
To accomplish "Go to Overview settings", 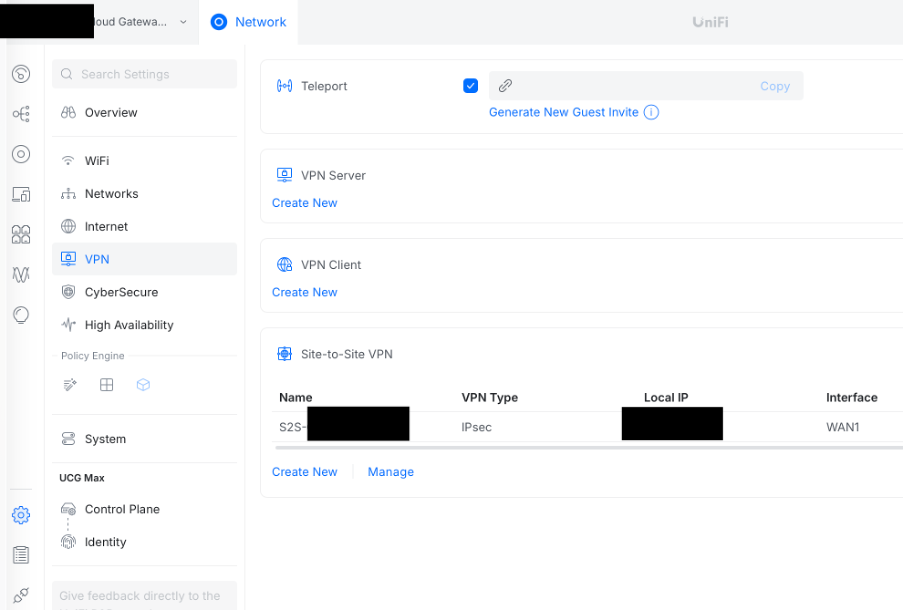I will (144, 112).
